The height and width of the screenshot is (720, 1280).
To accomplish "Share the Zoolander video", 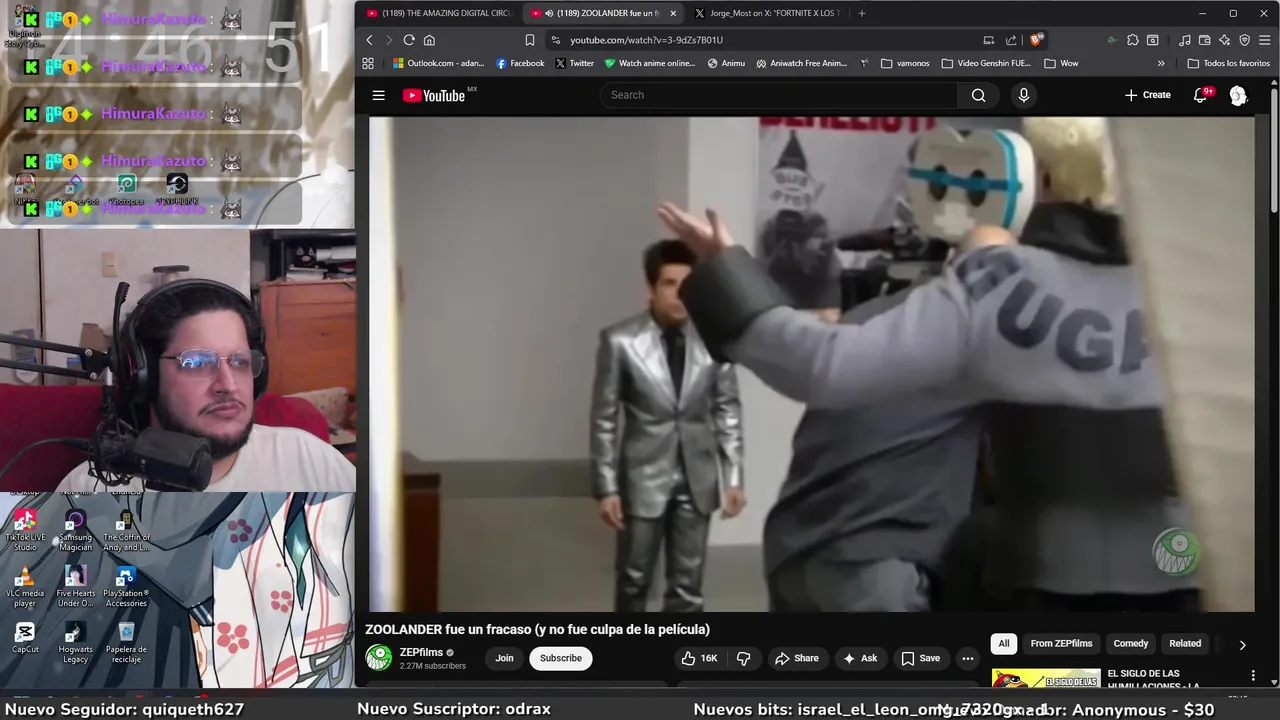I will tap(796, 658).
